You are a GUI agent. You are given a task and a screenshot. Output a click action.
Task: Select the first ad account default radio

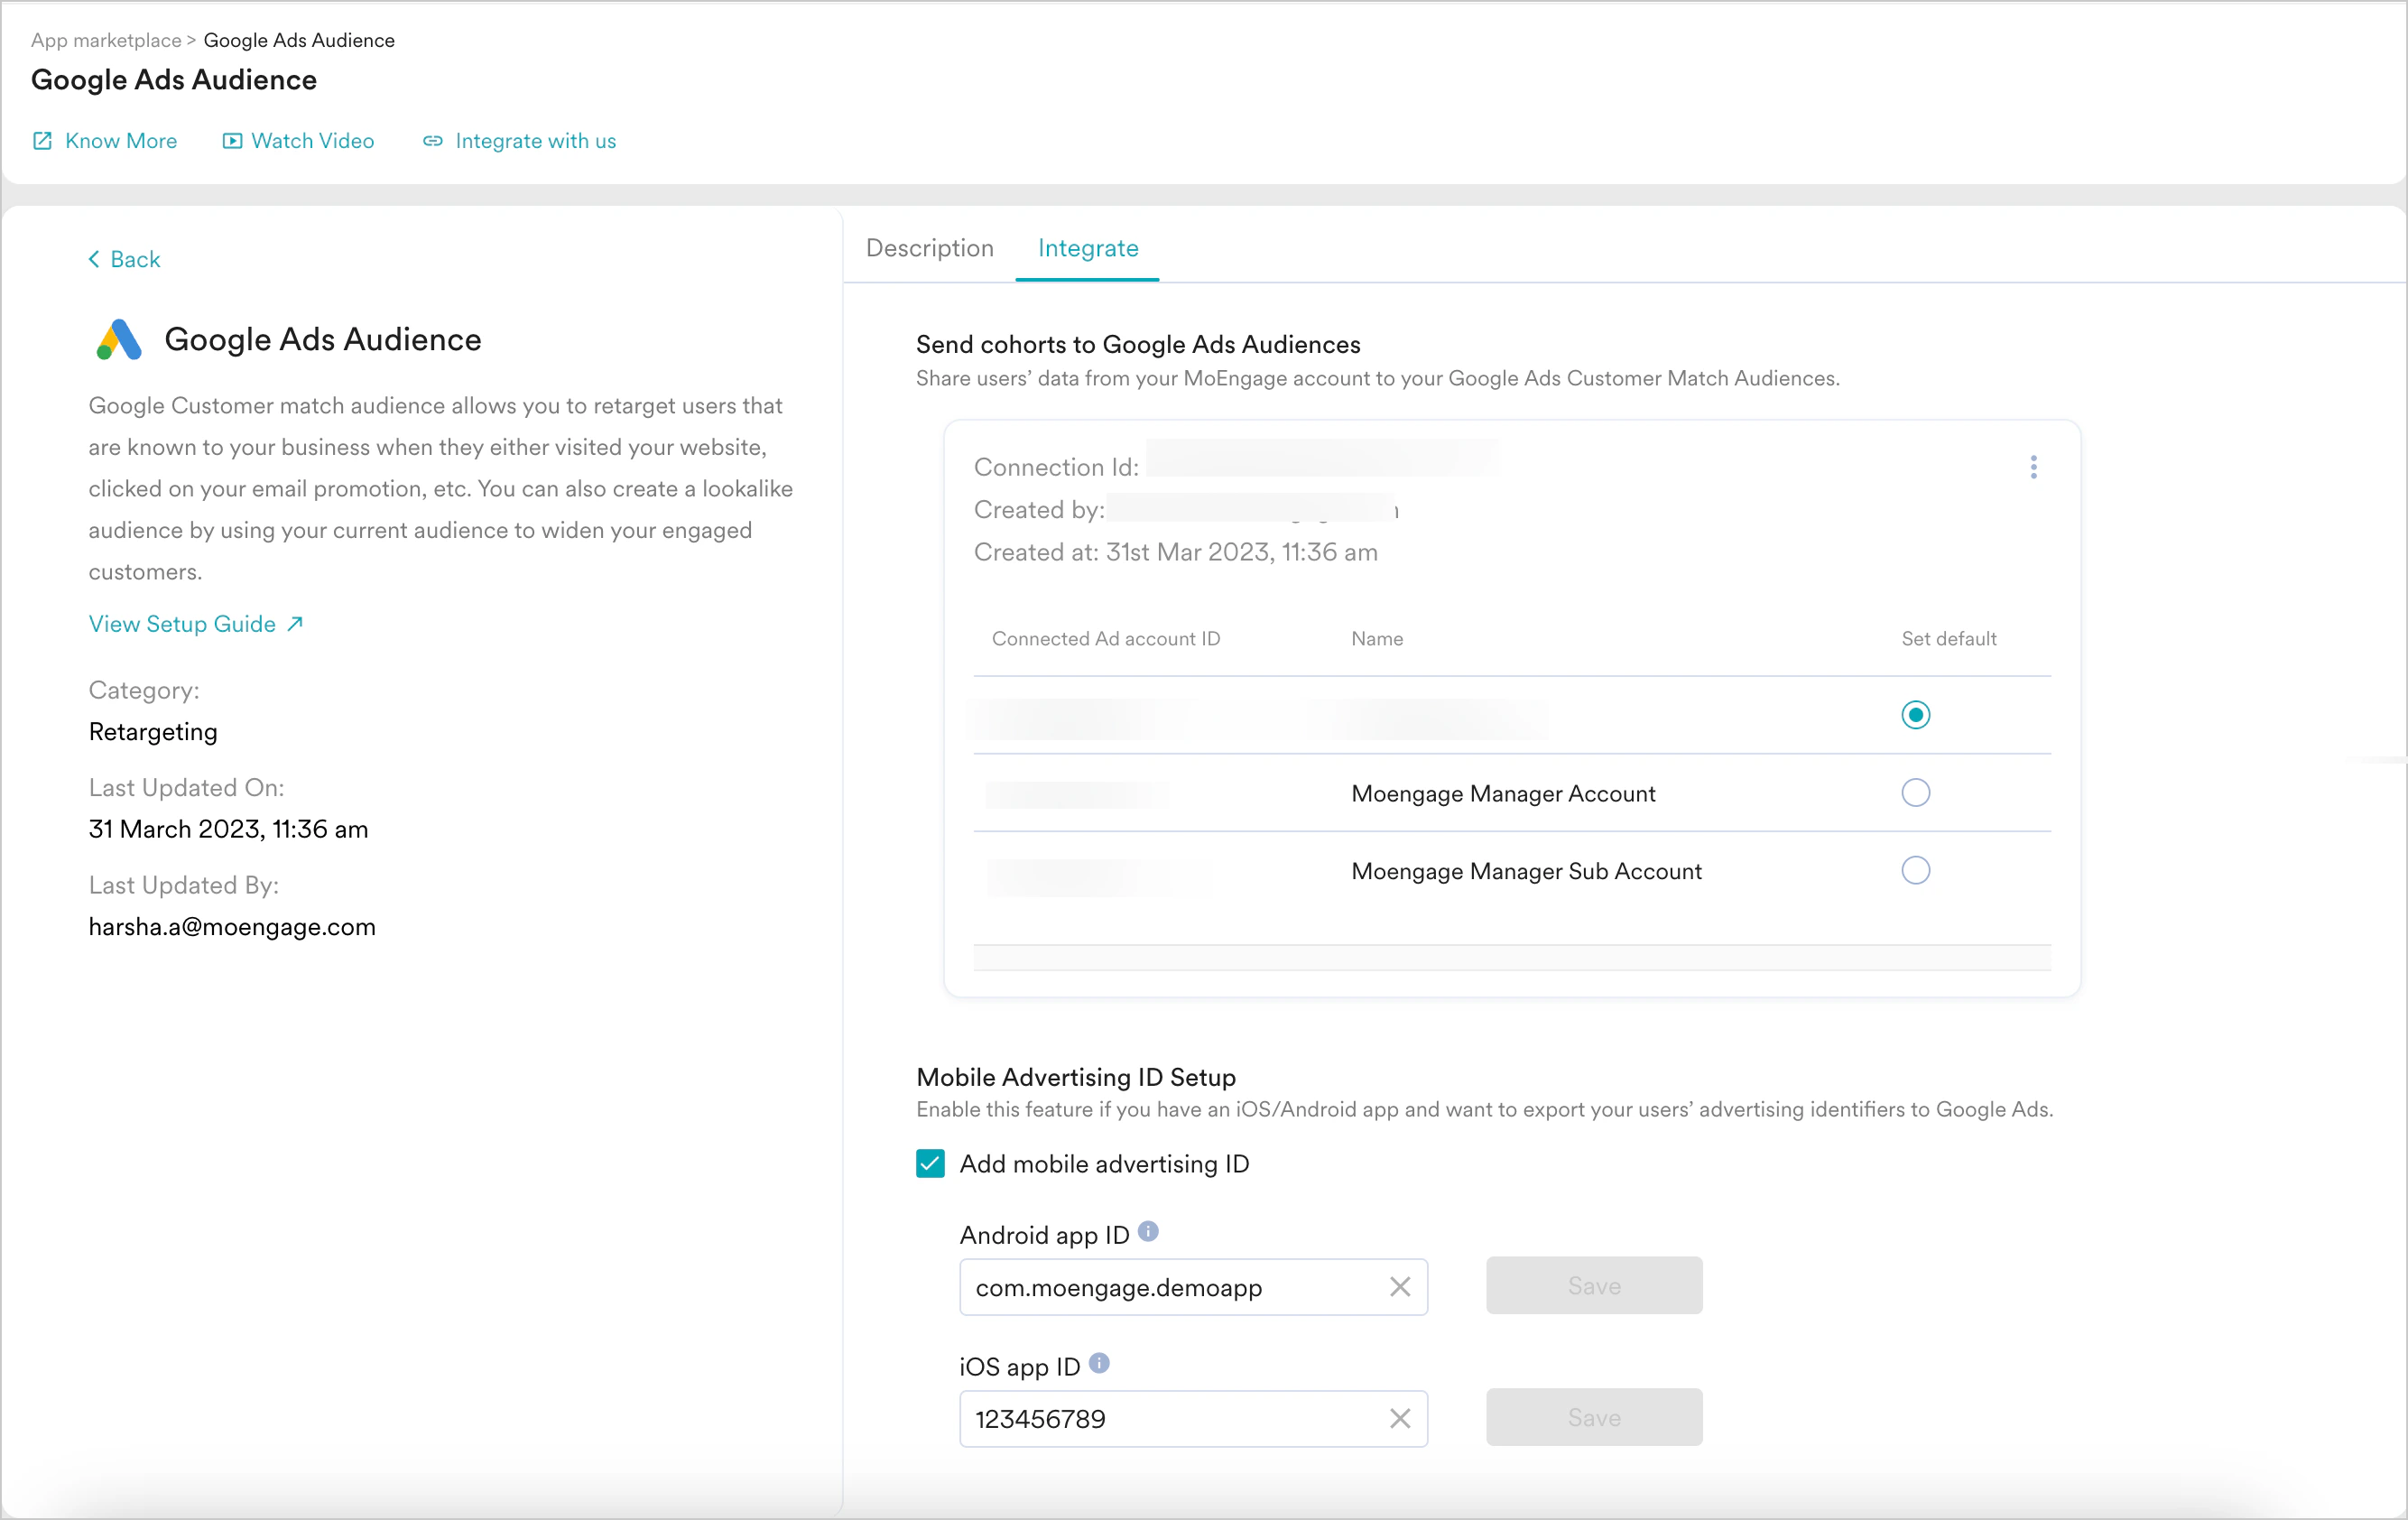[x=1915, y=715]
